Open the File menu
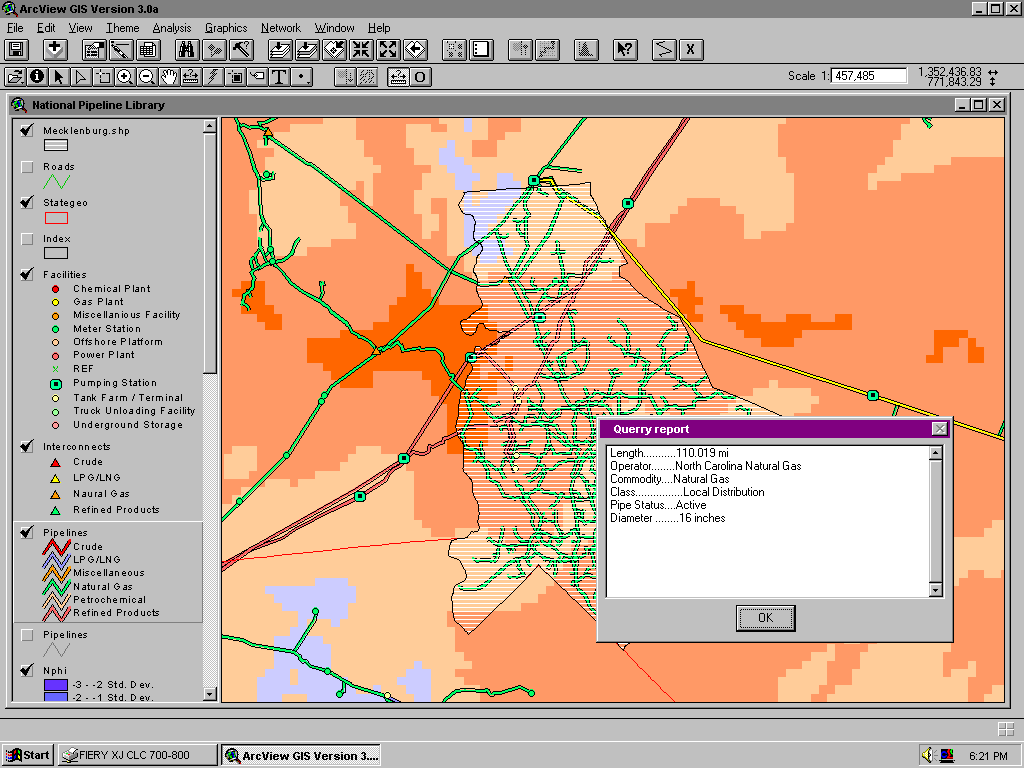The width and height of the screenshot is (1024, 768). click(15, 28)
